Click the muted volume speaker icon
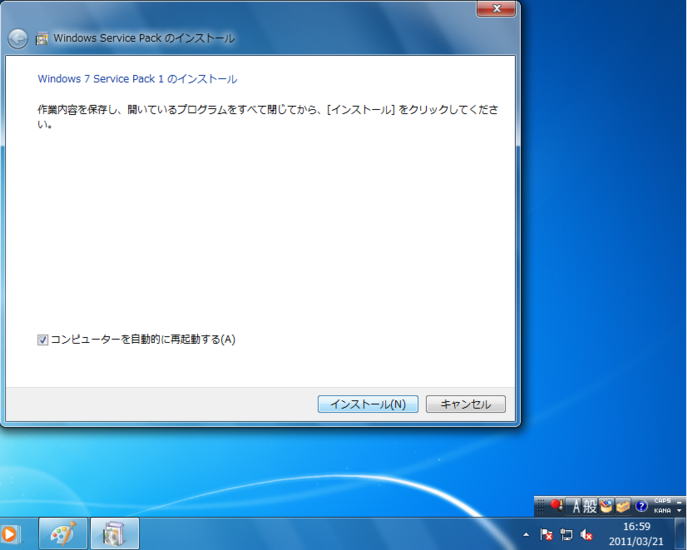This screenshot has width=687, height=550. tap(586, 535)
